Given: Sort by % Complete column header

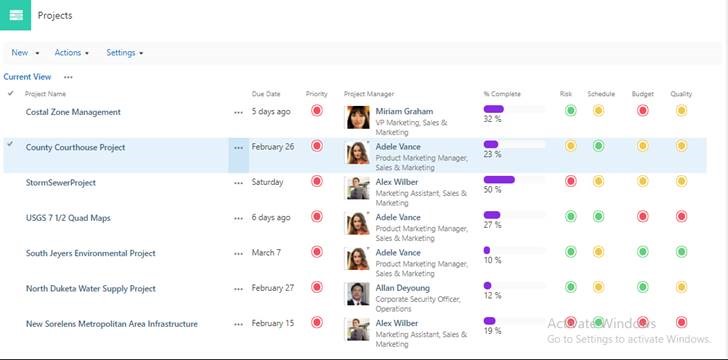Looking at the screenshot, I should [x=502, y=94].
